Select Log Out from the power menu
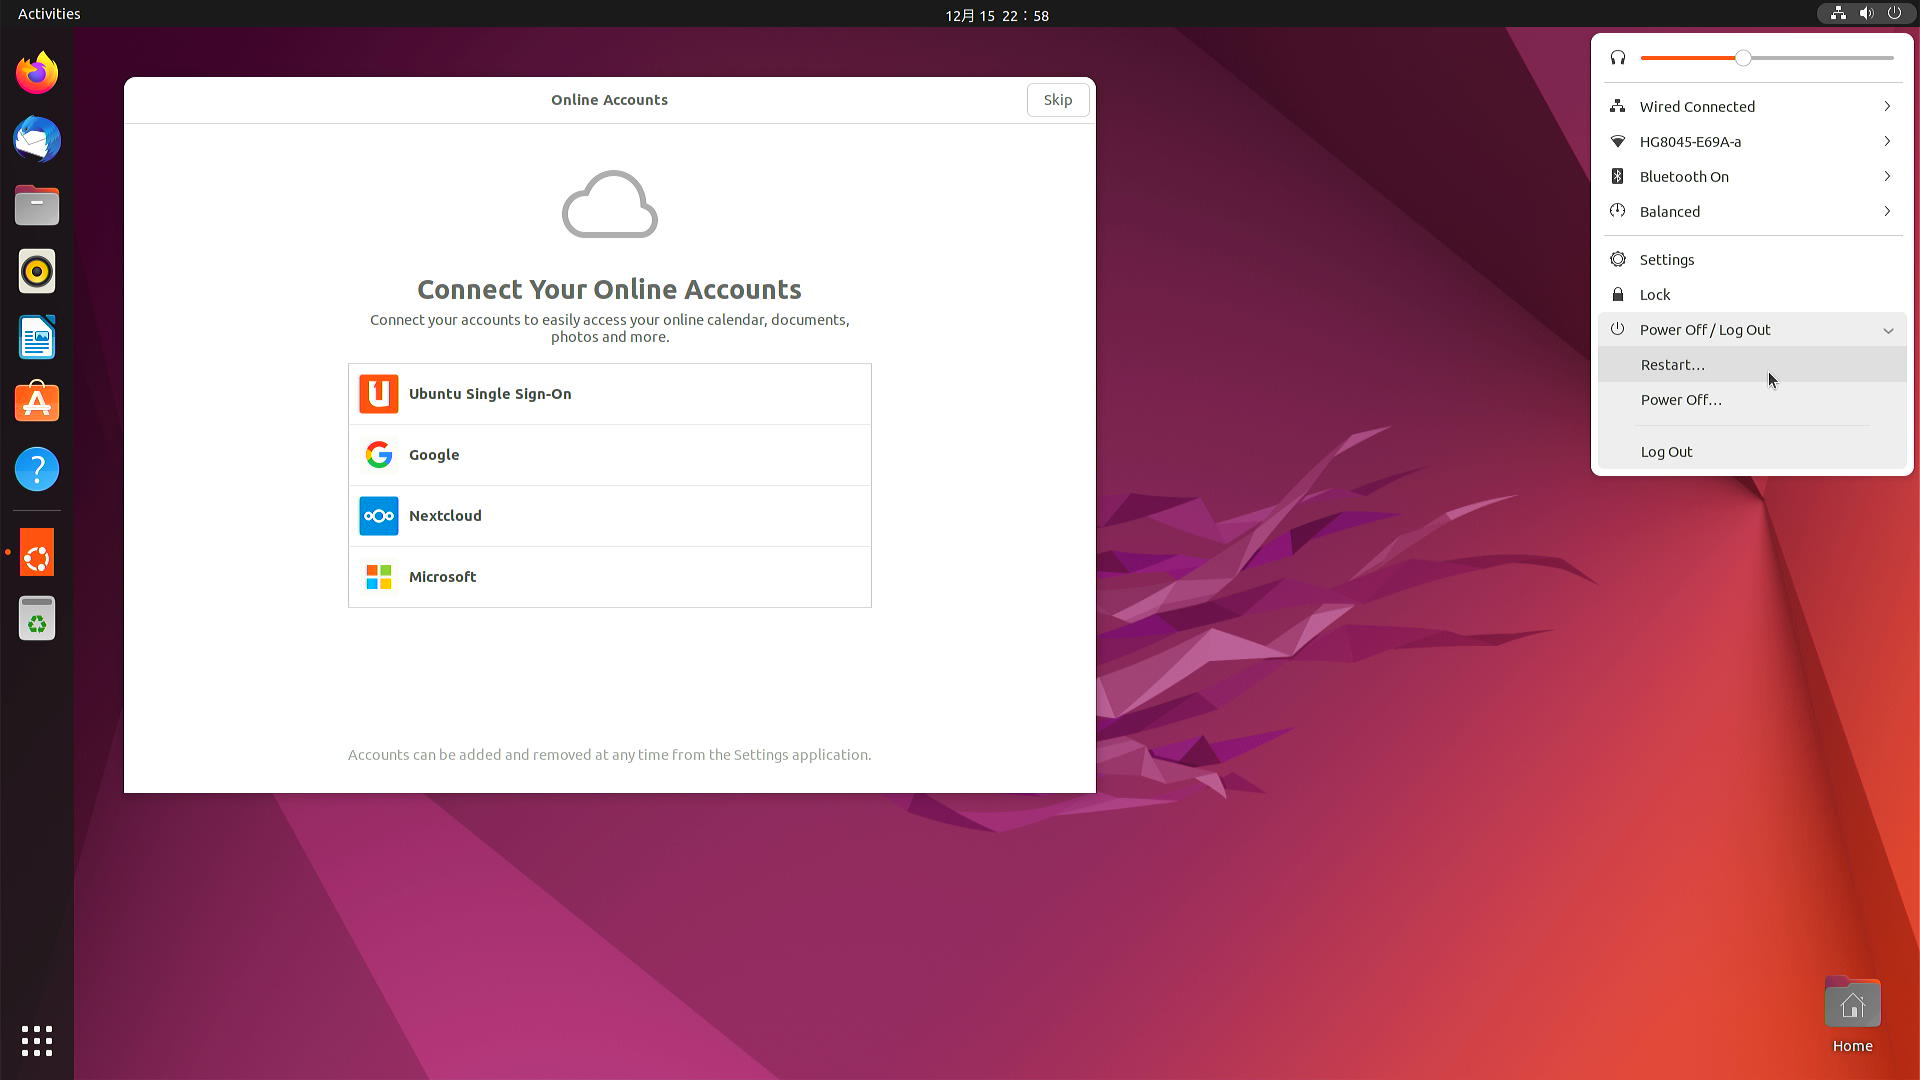This screenshot has height=1080, width=1920. tap(1666, 451)
